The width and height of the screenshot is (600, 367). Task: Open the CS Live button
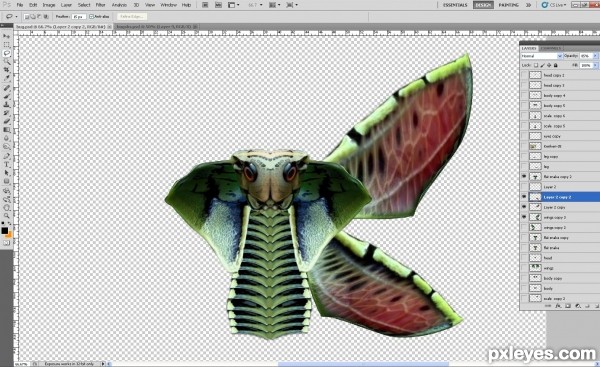[554, 5]
